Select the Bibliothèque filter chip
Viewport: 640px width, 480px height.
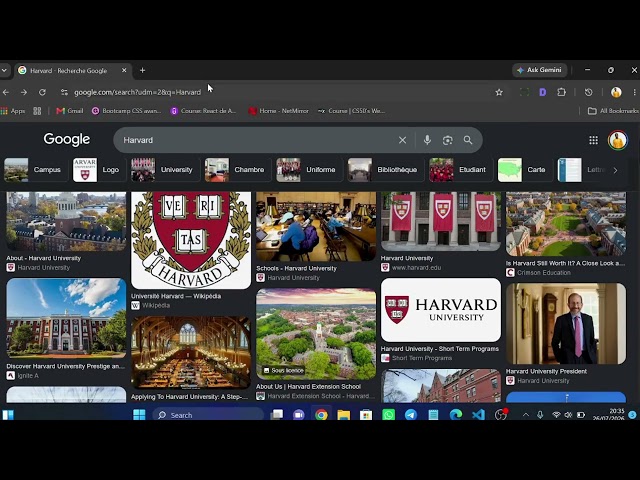coord(385,170)
